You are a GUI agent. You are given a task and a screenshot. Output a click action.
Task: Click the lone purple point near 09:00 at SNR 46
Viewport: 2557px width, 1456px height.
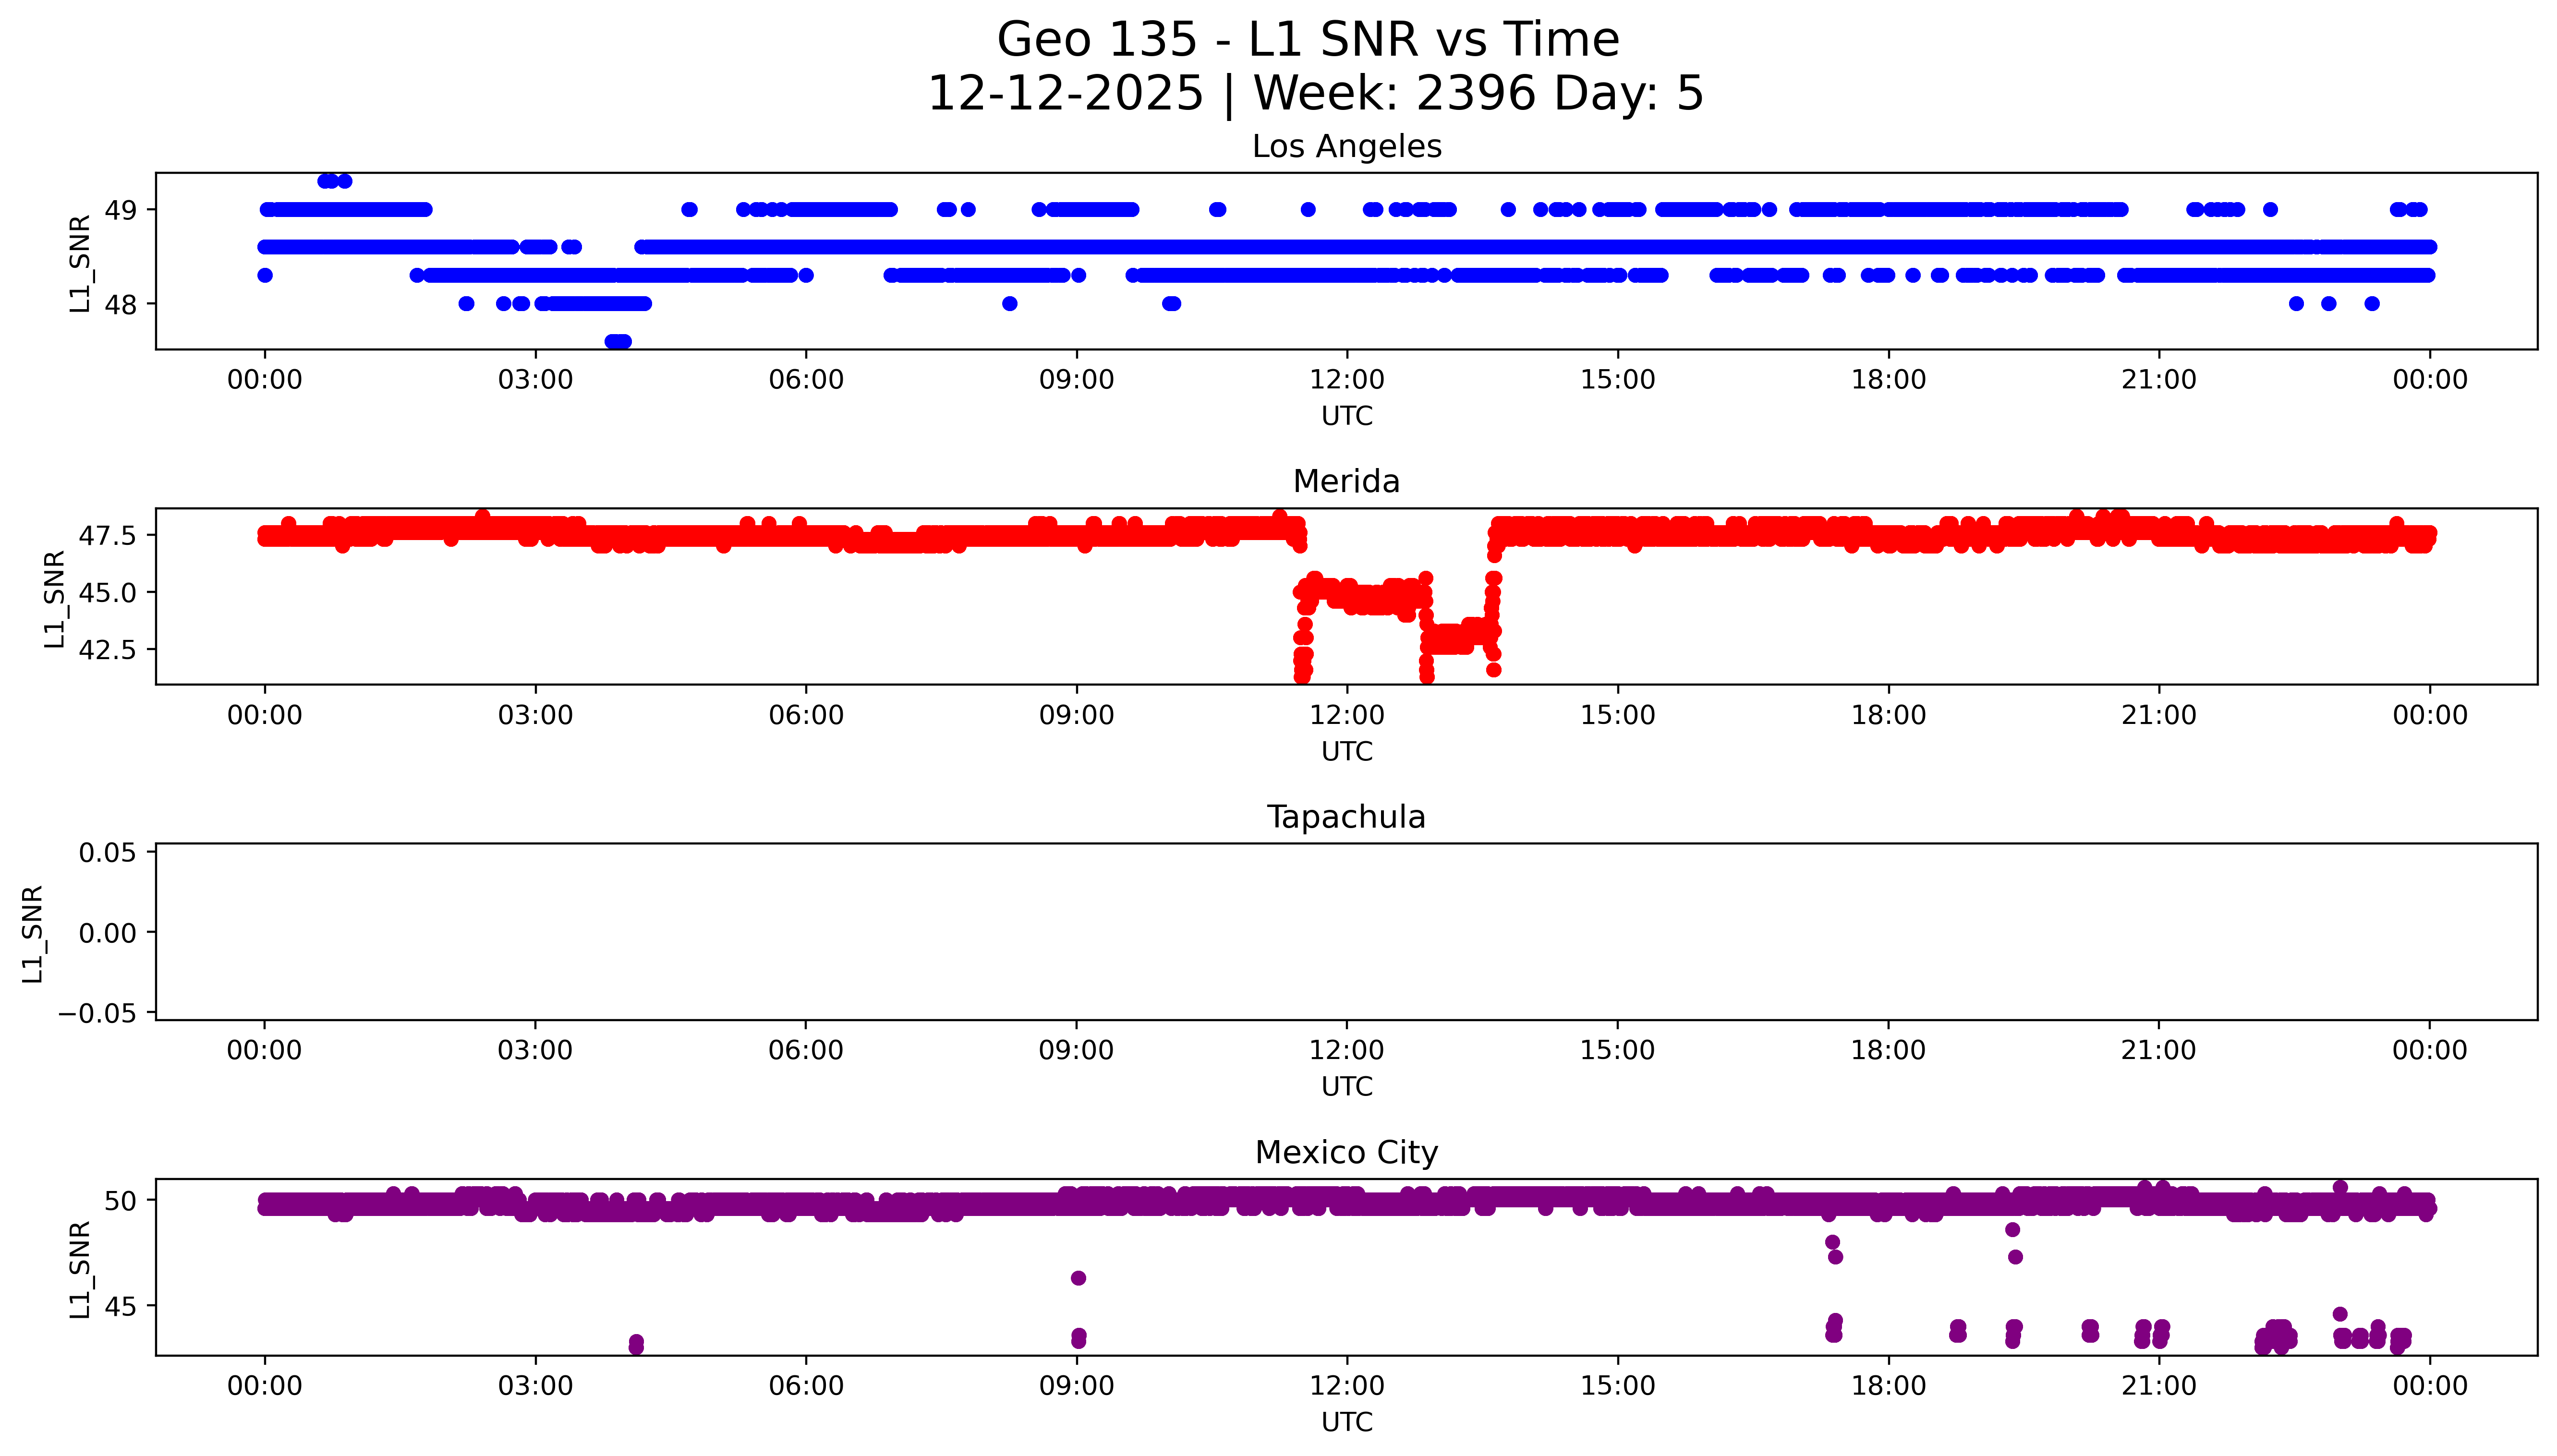(x=1078, y=1278)
